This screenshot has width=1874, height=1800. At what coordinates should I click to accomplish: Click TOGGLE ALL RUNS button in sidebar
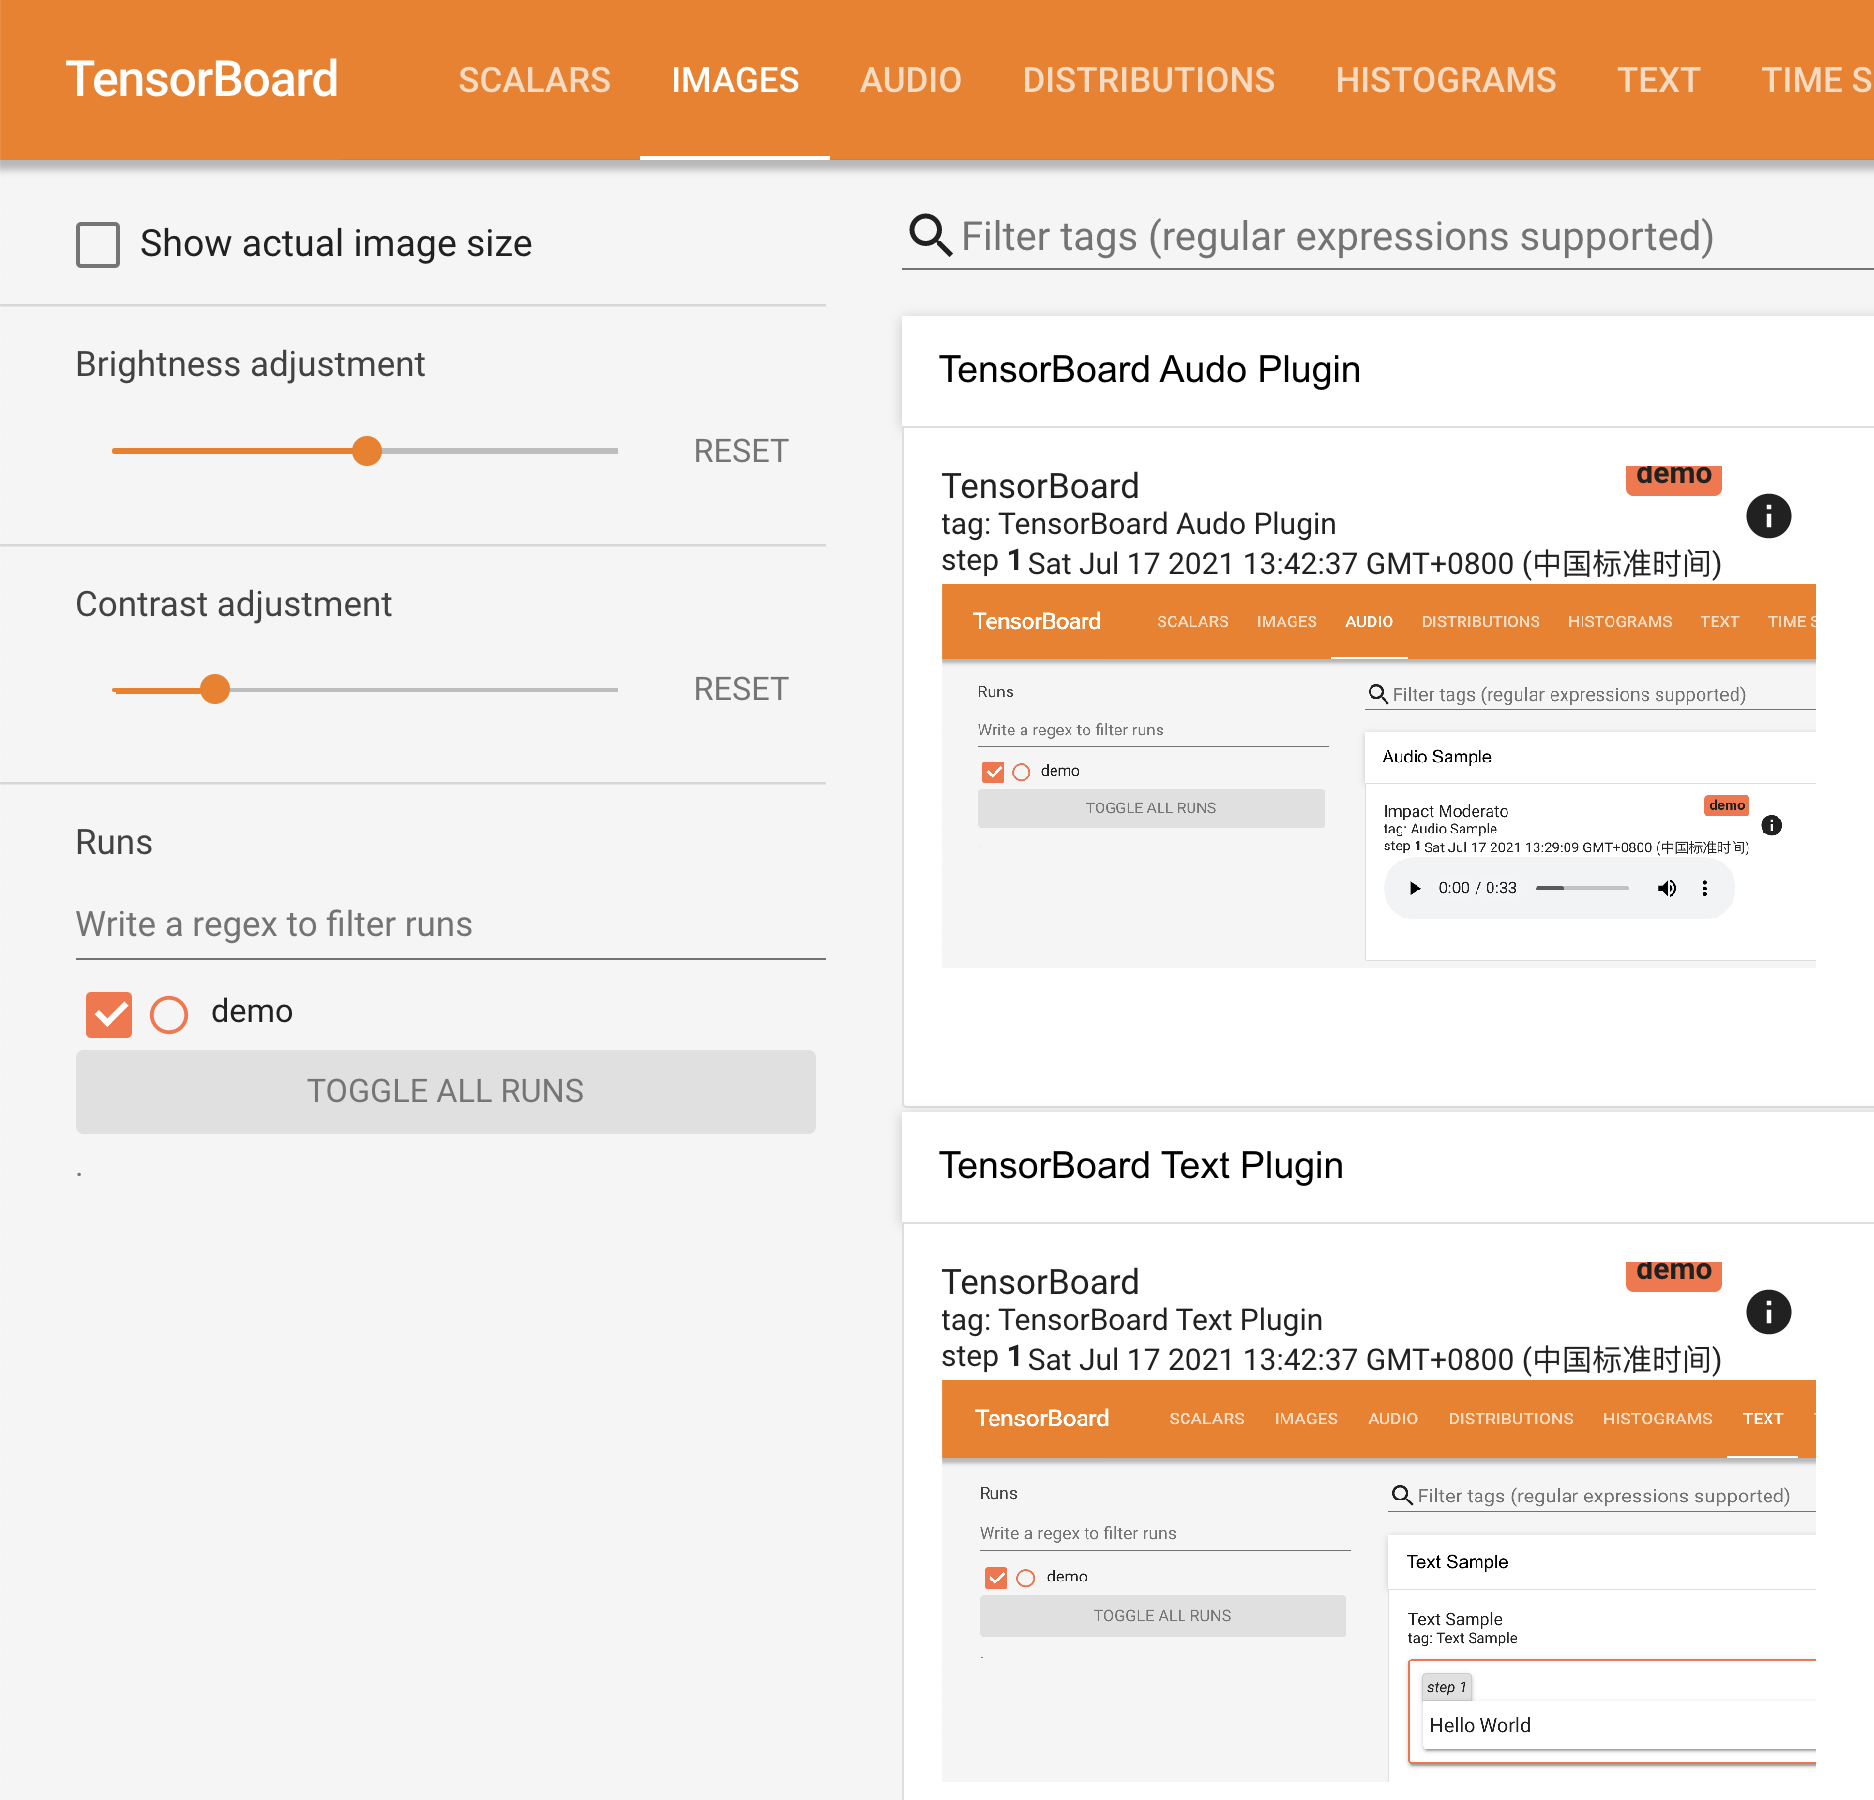point(446,1091)
